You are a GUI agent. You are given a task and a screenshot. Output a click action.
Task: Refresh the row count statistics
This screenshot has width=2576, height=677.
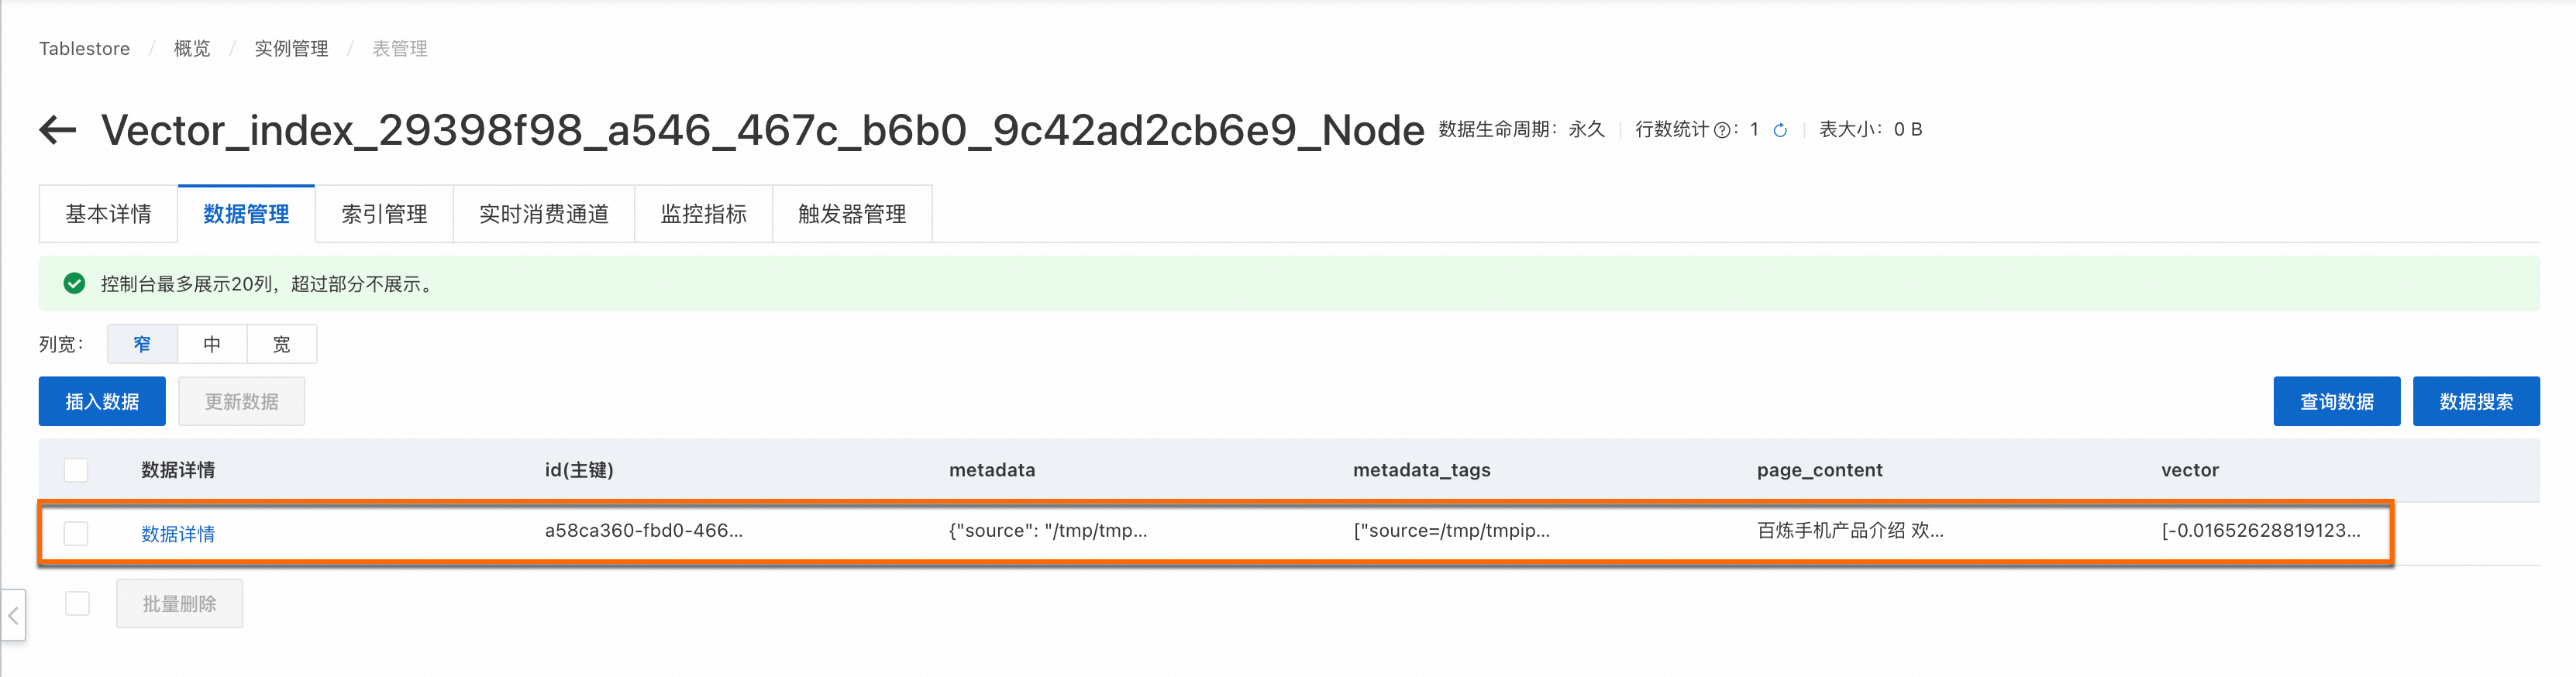click(1780, 130)
